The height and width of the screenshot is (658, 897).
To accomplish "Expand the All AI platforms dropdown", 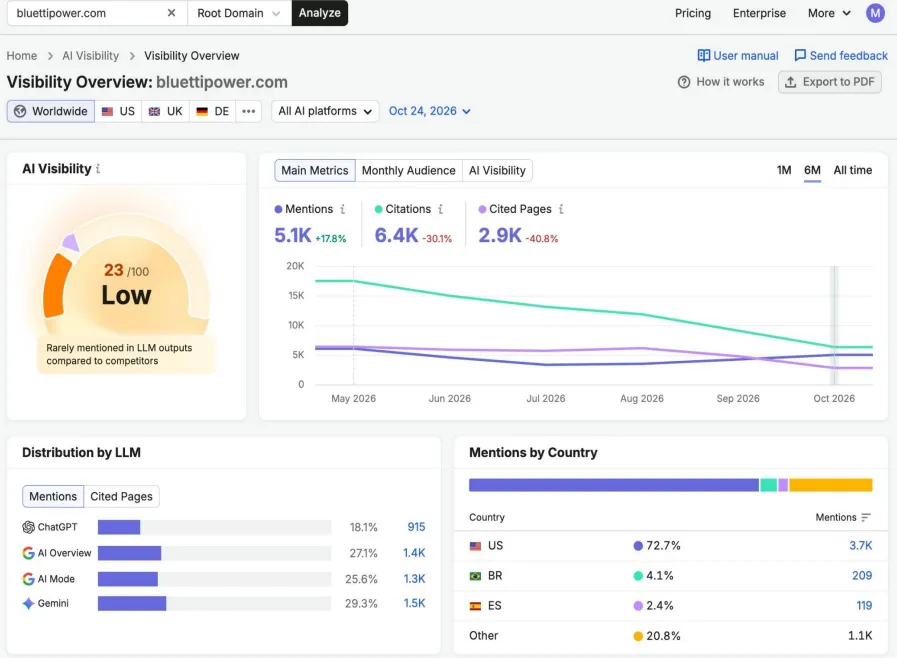I will tap(325, 111).
